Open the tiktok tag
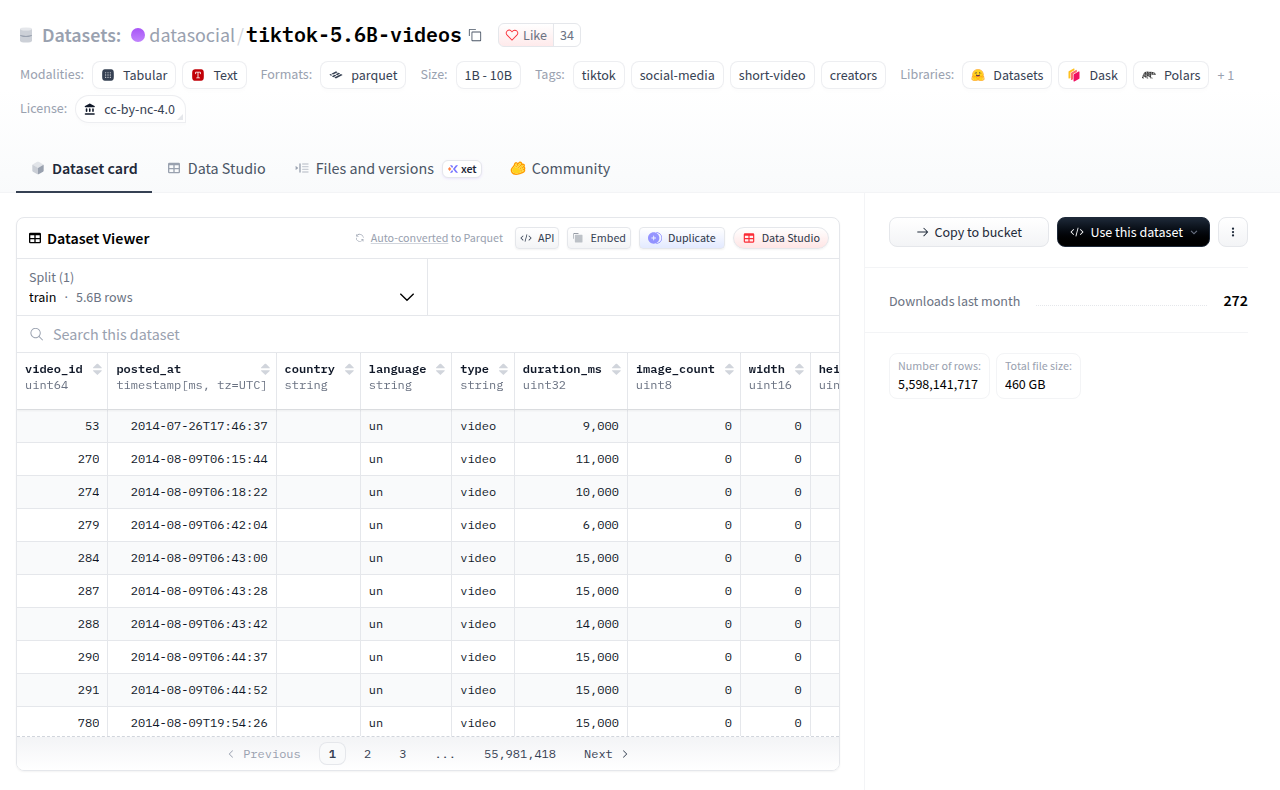 tap(599, 75)
